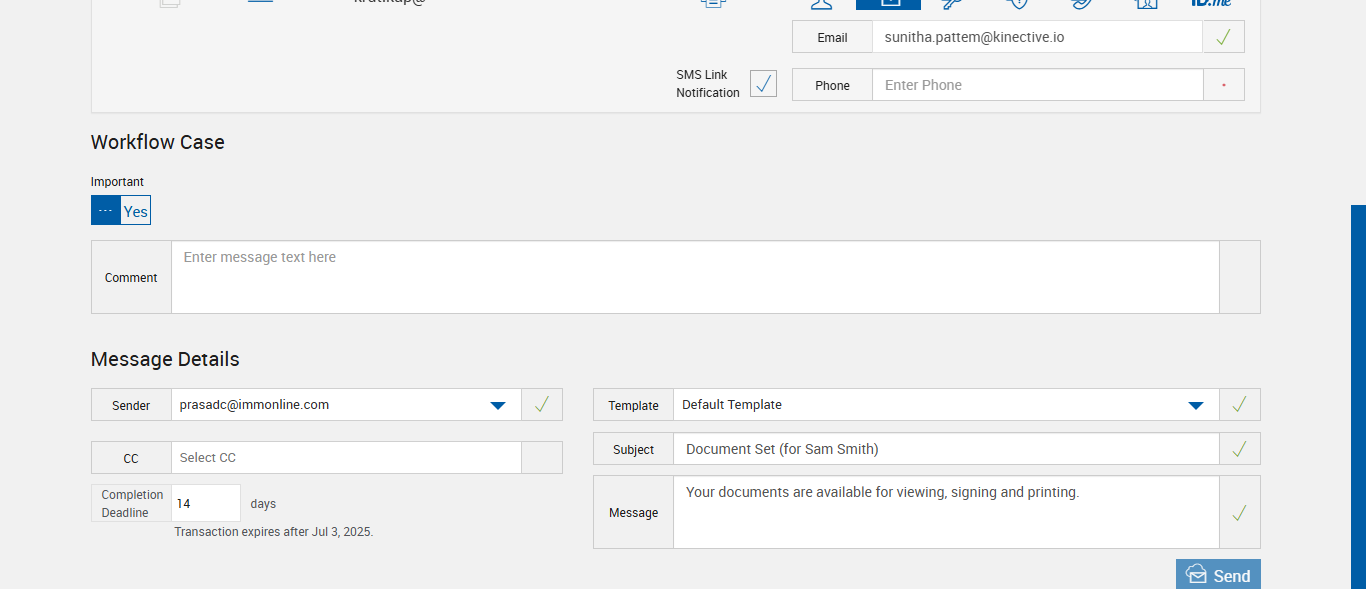Click the envelope icon on the Send button
This screenshot has width=1366, height=589.
click(1196, 574)
